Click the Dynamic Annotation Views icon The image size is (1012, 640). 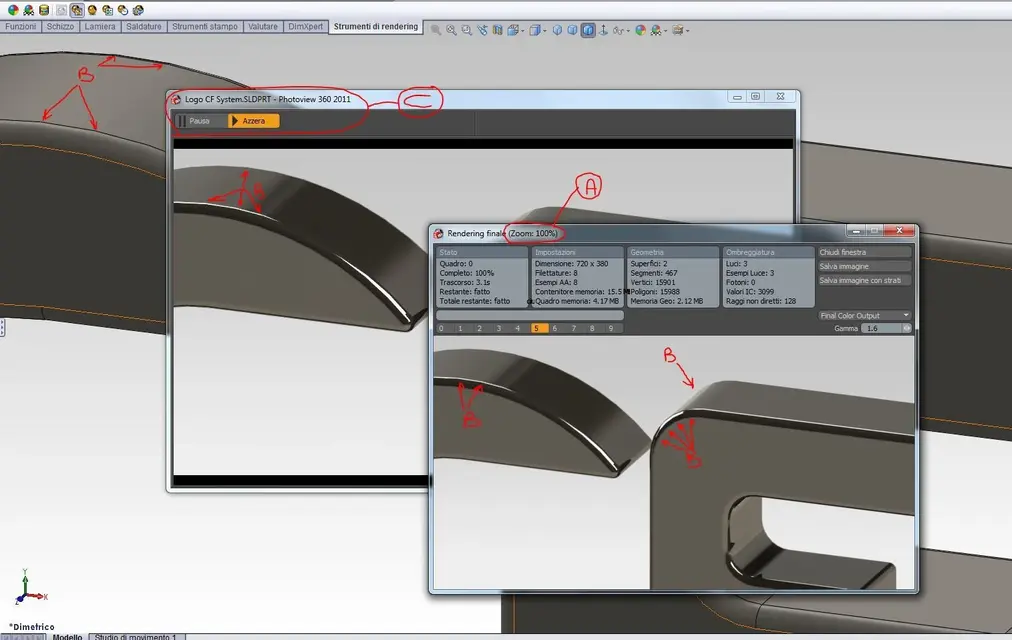coord(498,30)
